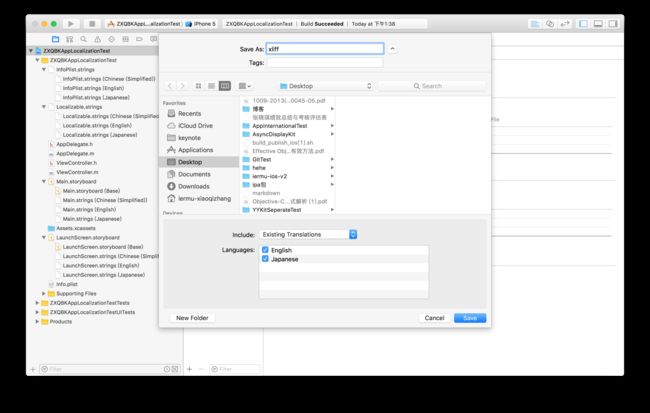Select the home folder in sidebar
The width and height of the screenshot is (650, 413).
[204, 199]
